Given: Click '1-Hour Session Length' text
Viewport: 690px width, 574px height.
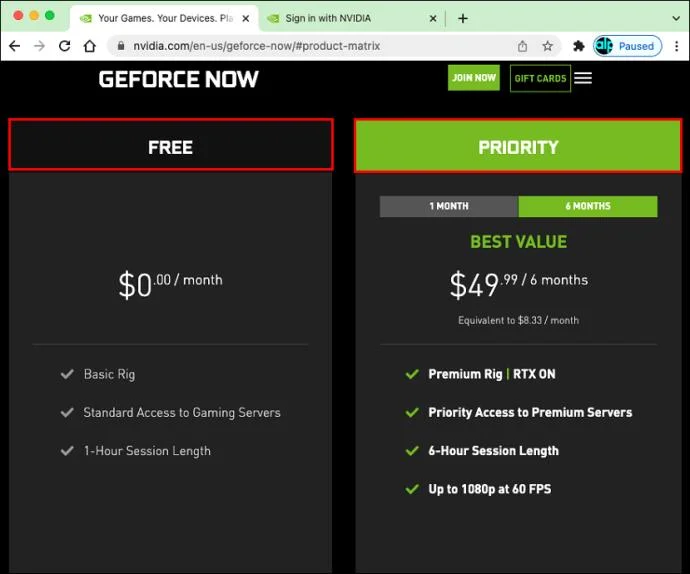Looking at the screenshot, I should tap(147, 451).
